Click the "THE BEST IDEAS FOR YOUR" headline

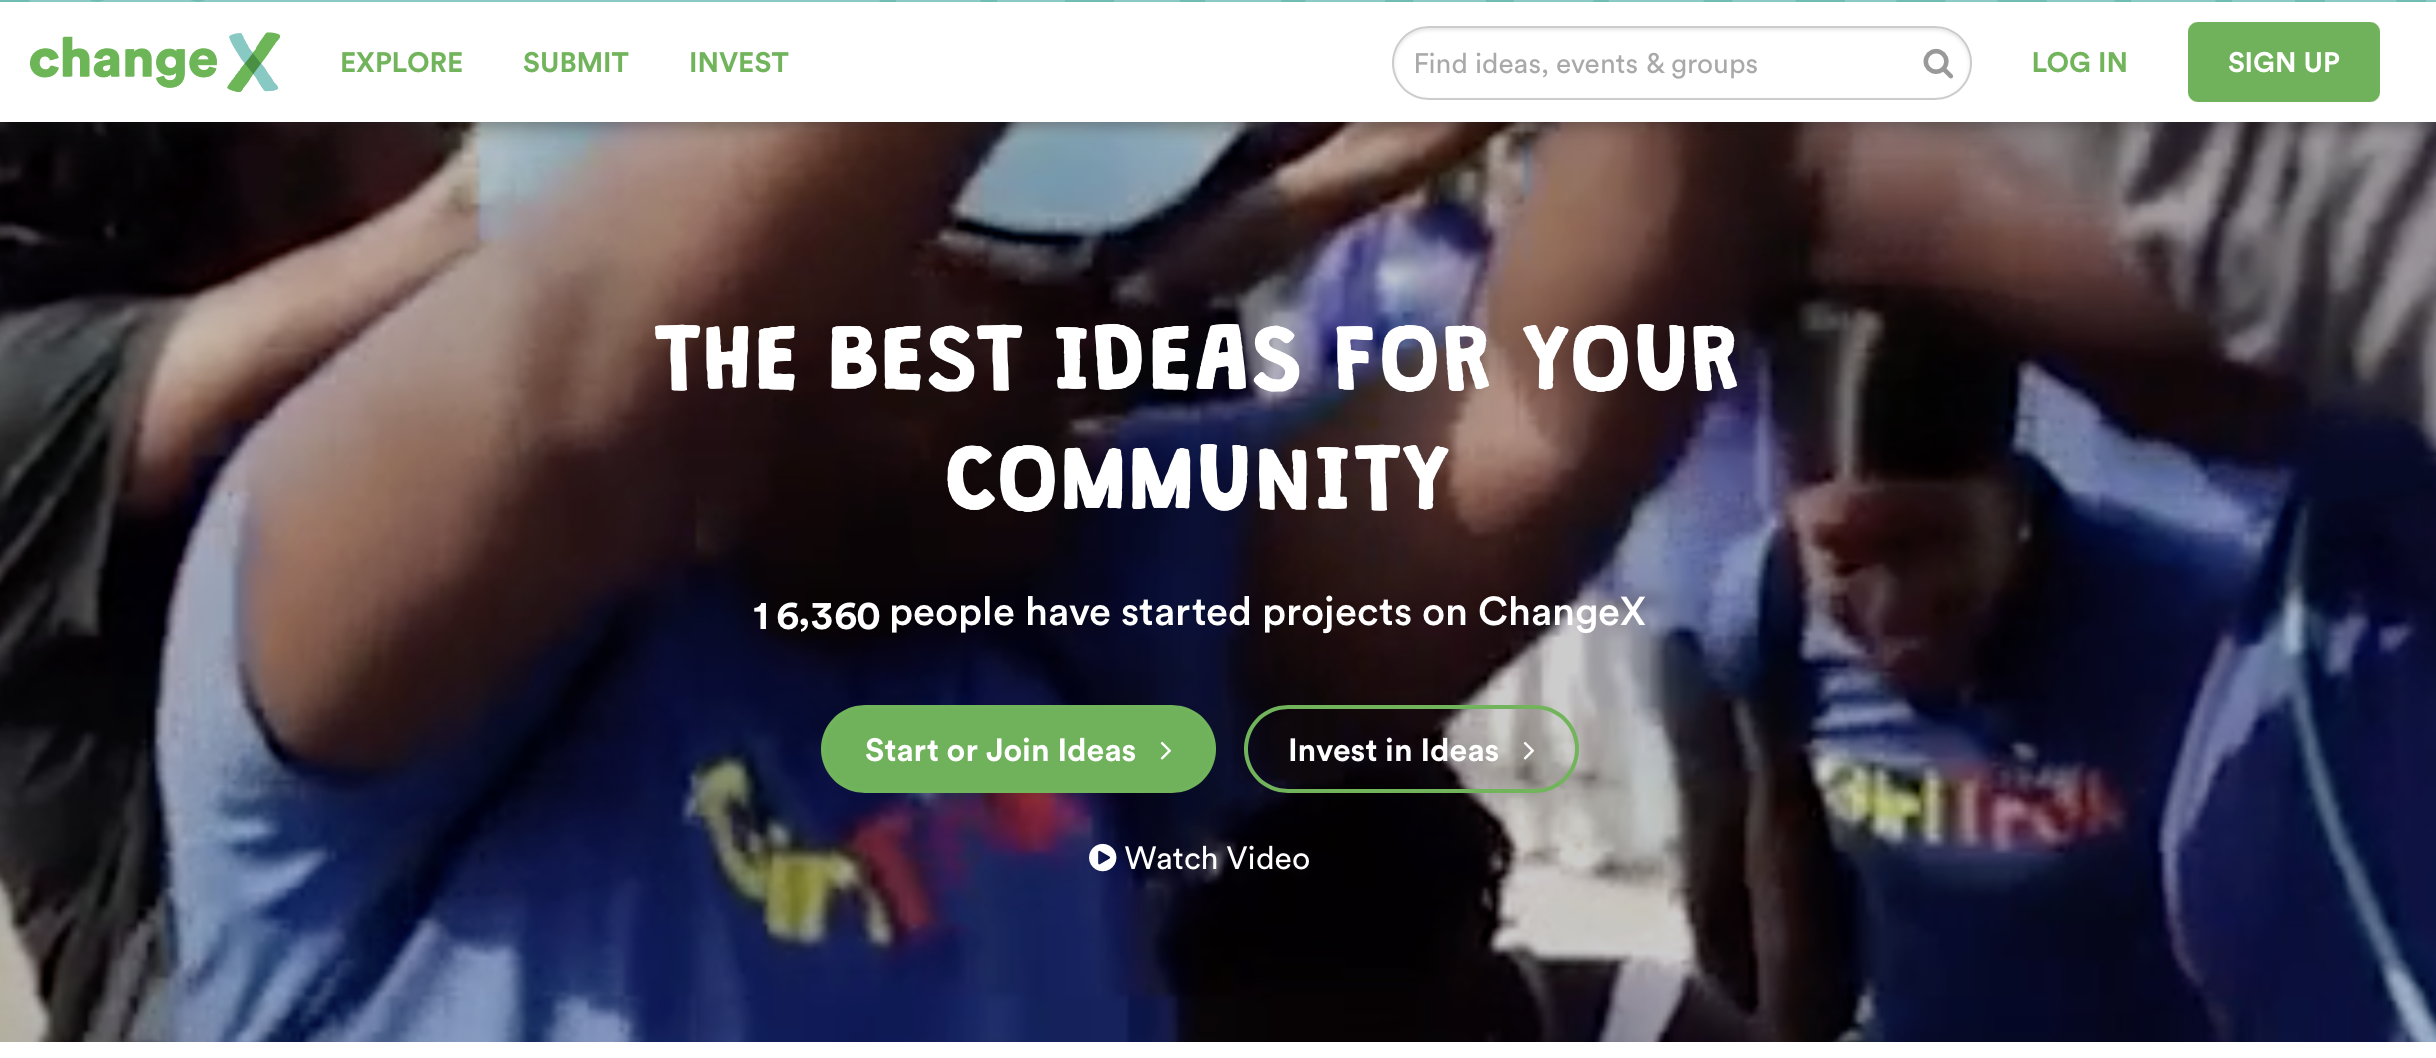(1197, 358)
